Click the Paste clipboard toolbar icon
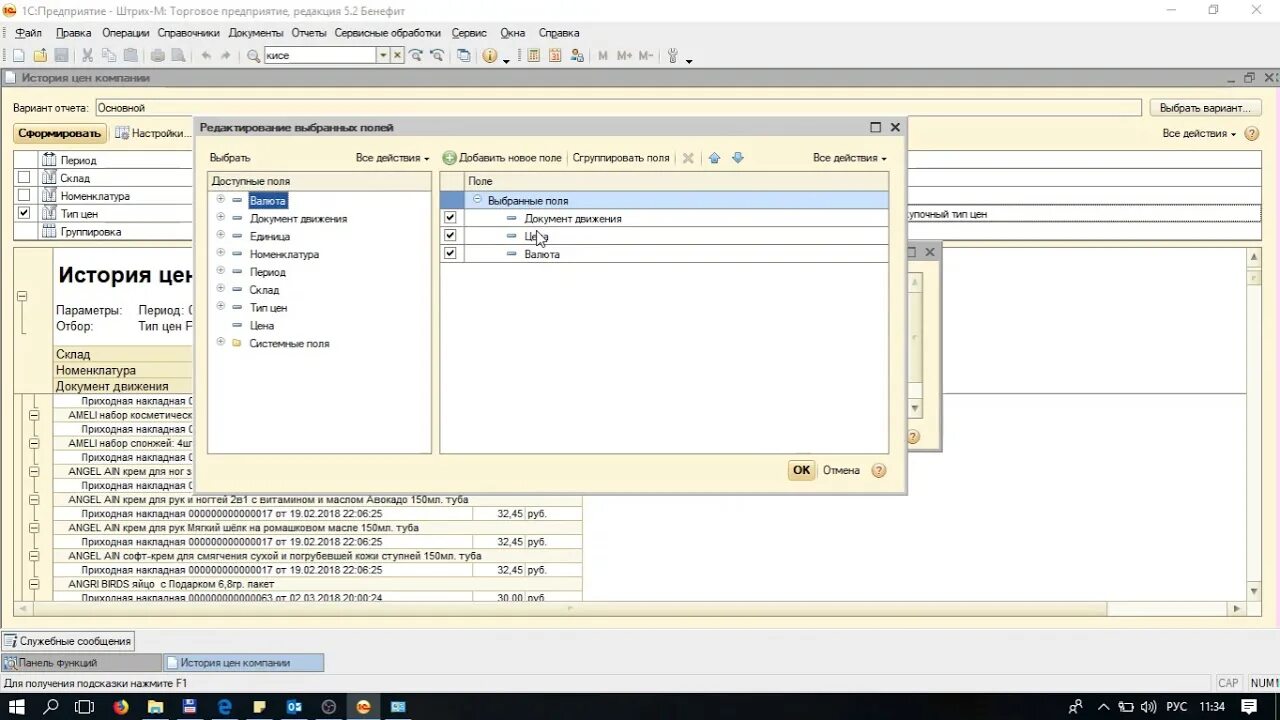This screenshot has height=720, width=1280. click(129, 56)
